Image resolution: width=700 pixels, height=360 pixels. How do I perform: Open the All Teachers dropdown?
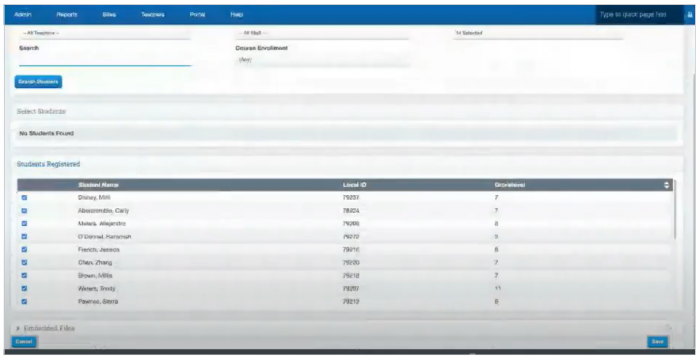point(105,33)
